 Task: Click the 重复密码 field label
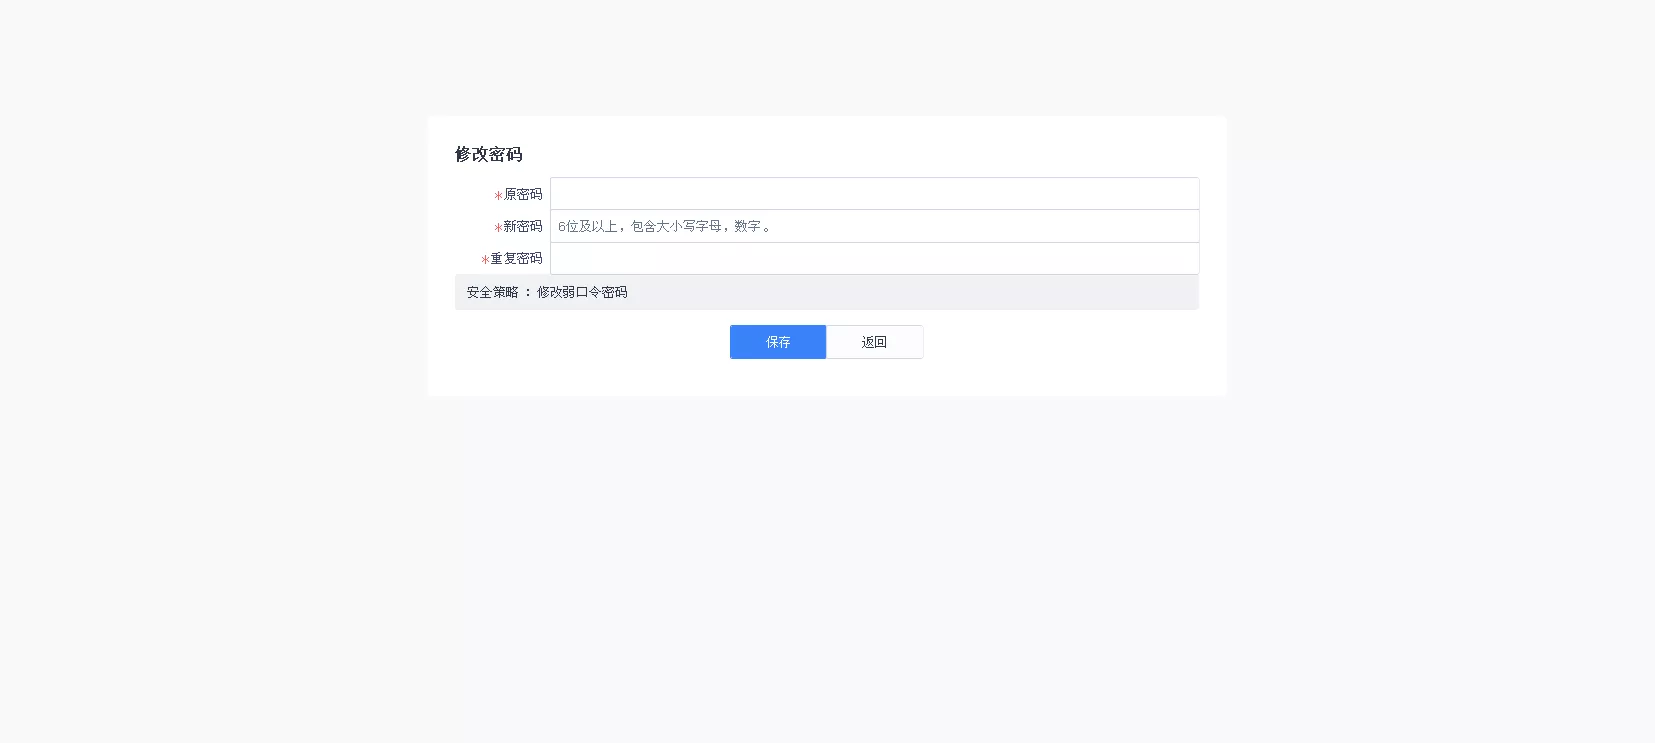click(516, 258)
